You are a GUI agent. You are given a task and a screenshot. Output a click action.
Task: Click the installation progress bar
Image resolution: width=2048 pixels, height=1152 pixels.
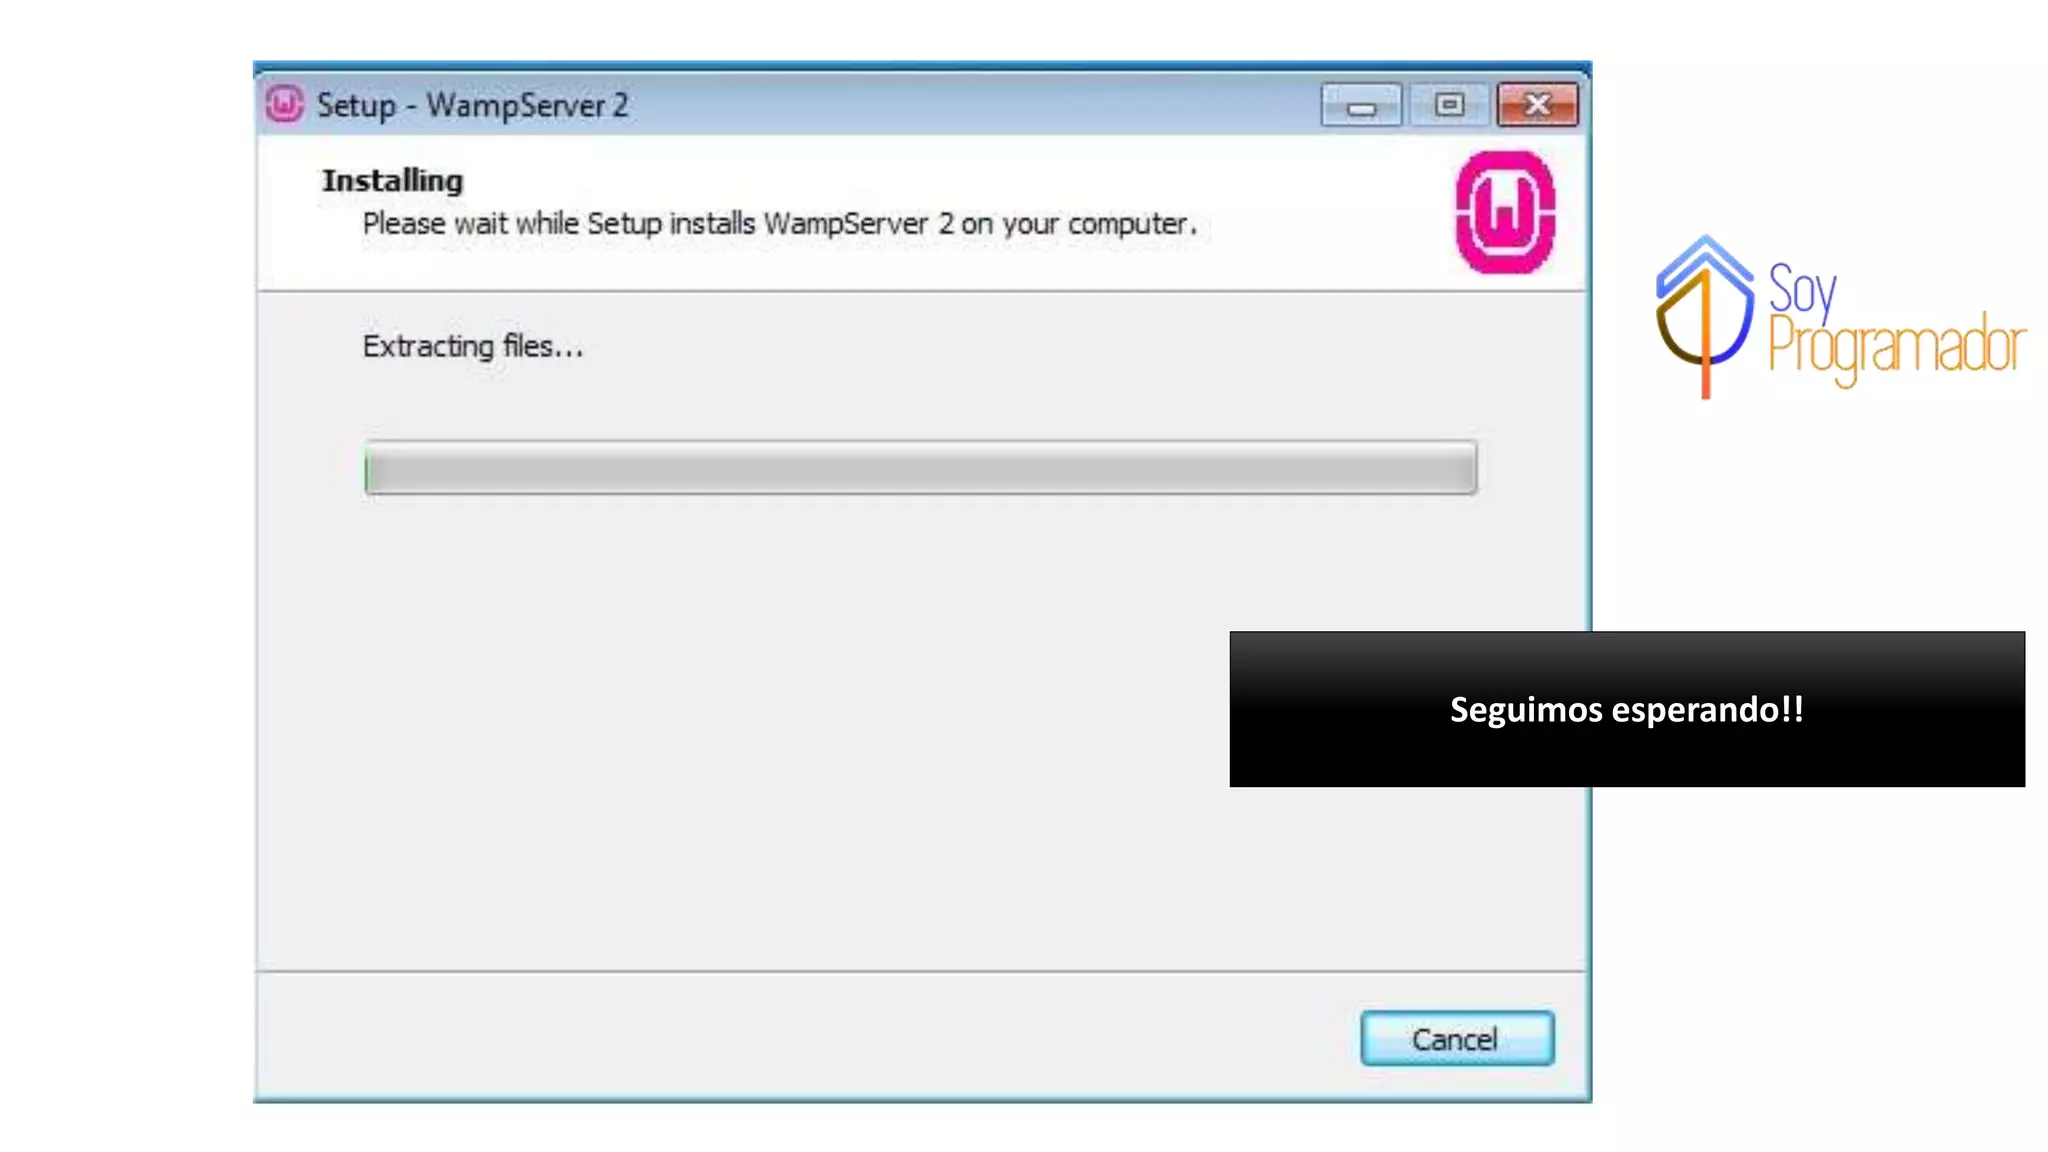(920, 468)
